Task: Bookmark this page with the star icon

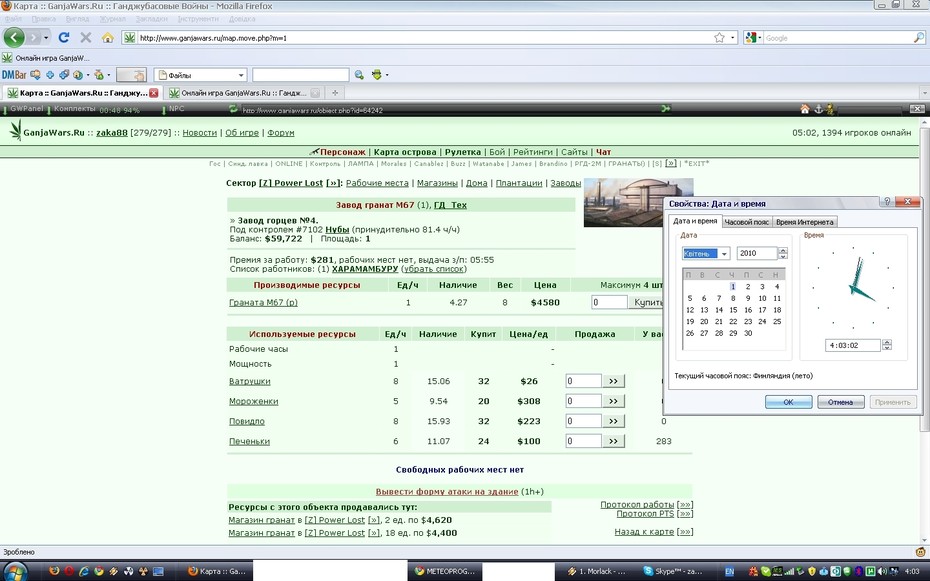Action: point(719,38)
